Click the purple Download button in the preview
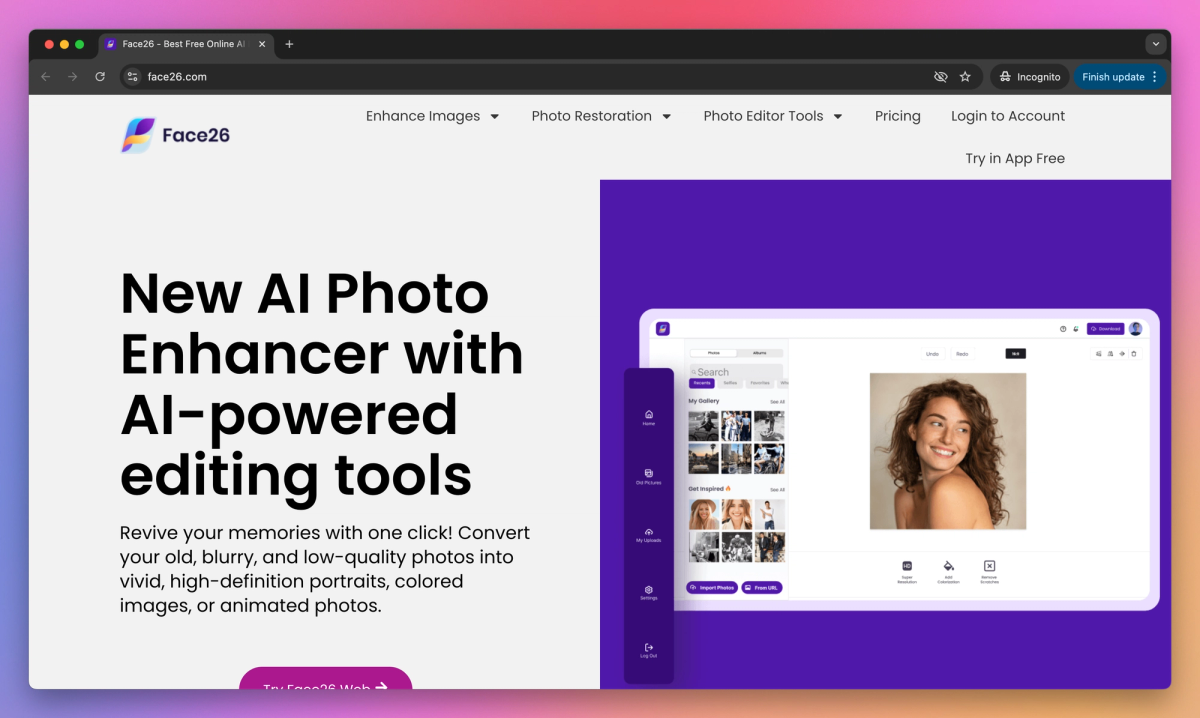 point(1105,328)
